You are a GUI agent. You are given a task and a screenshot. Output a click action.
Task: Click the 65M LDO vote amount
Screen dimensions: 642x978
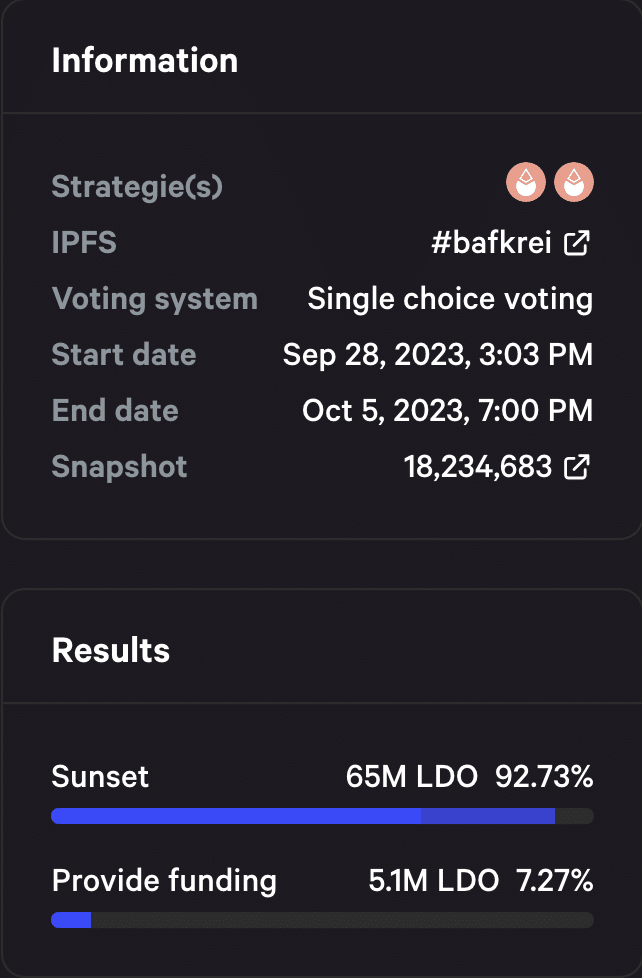(412, 777)
